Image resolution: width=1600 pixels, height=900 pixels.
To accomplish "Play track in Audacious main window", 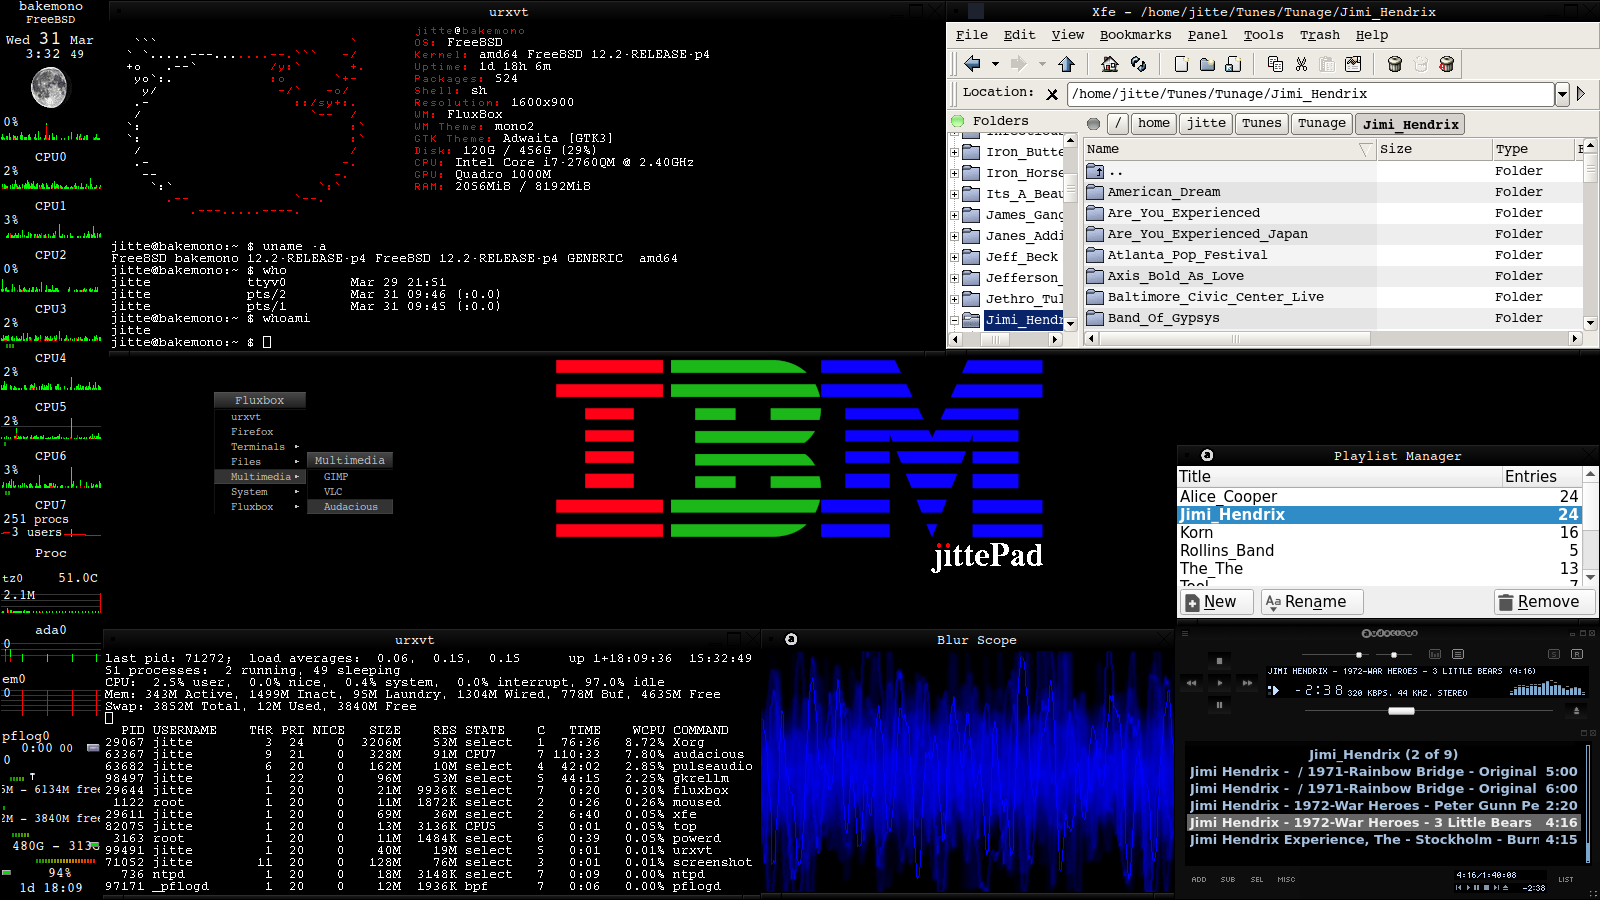I will tap(1219, 683).
